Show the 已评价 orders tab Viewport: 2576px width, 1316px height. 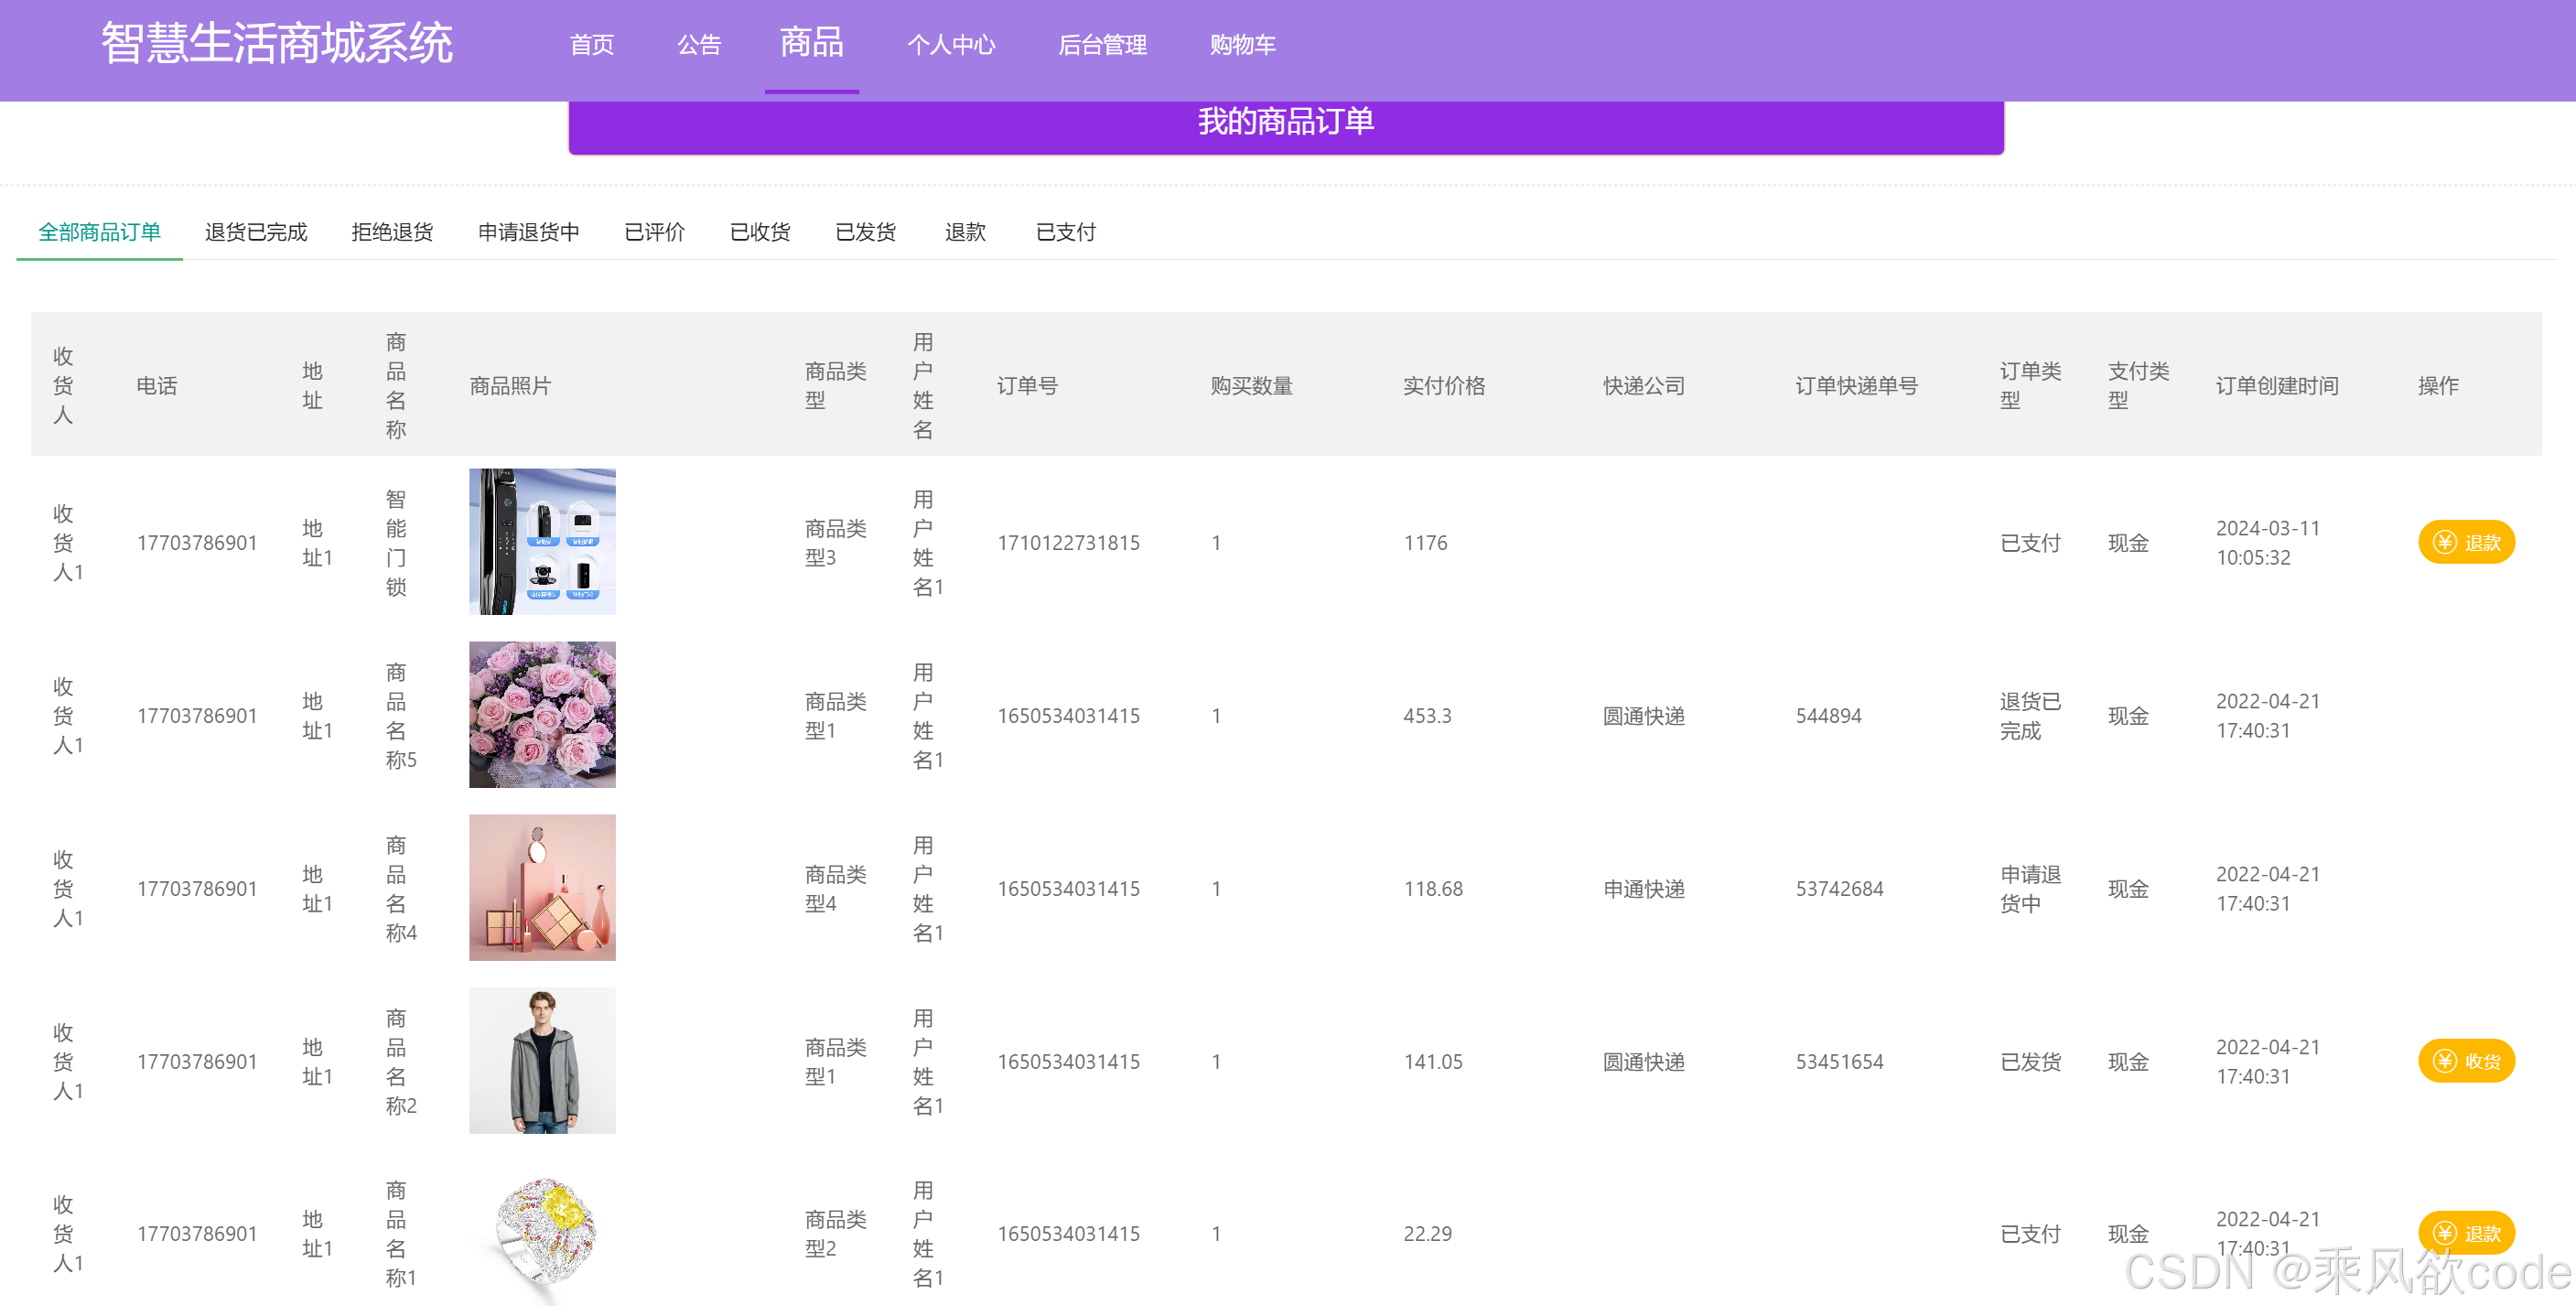pyautogui.click(x=654, y=232)
